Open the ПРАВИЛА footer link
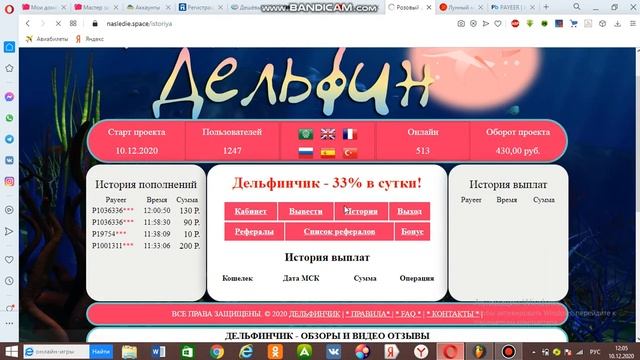 [368, 313]
